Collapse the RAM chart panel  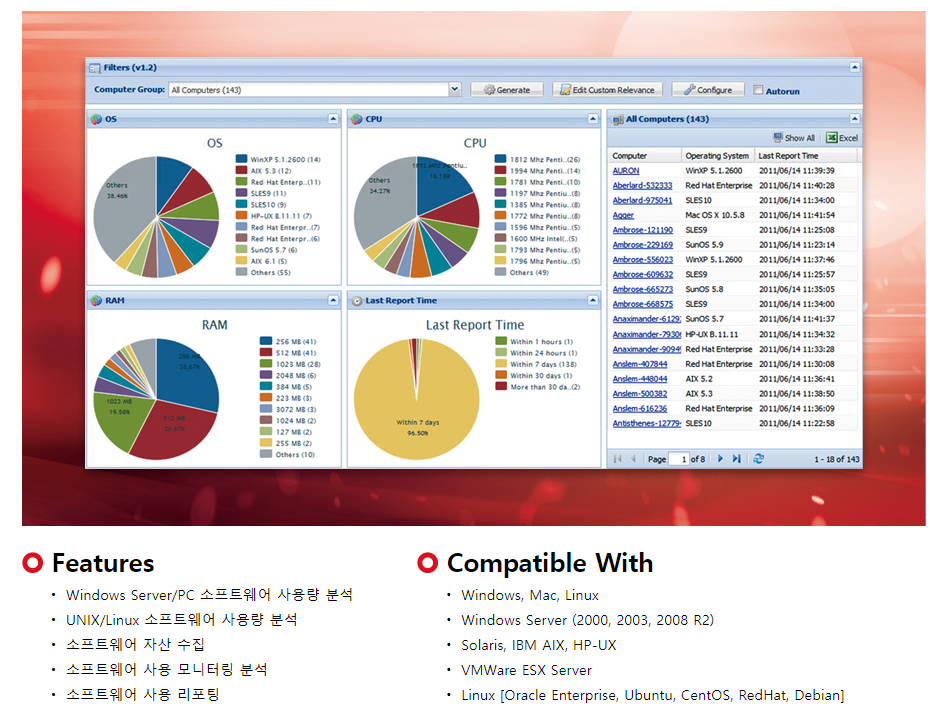point(333,300)
